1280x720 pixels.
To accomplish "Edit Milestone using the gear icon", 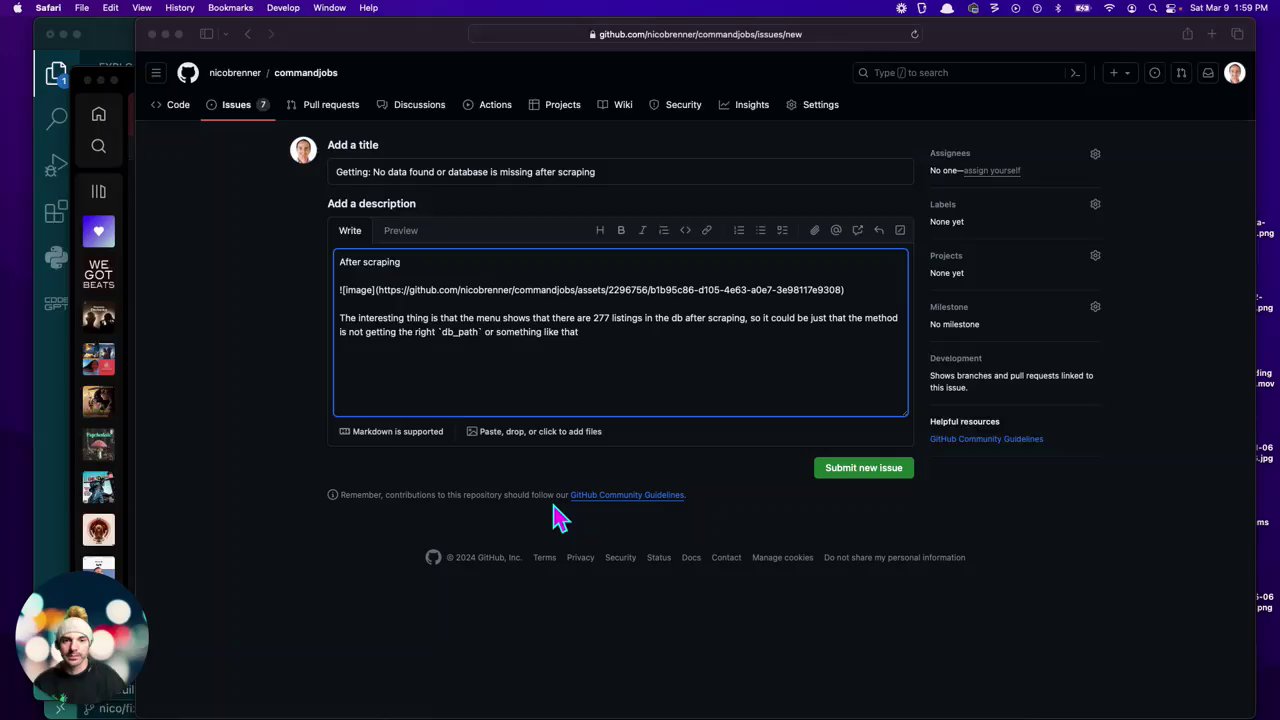I will 1095,307.
